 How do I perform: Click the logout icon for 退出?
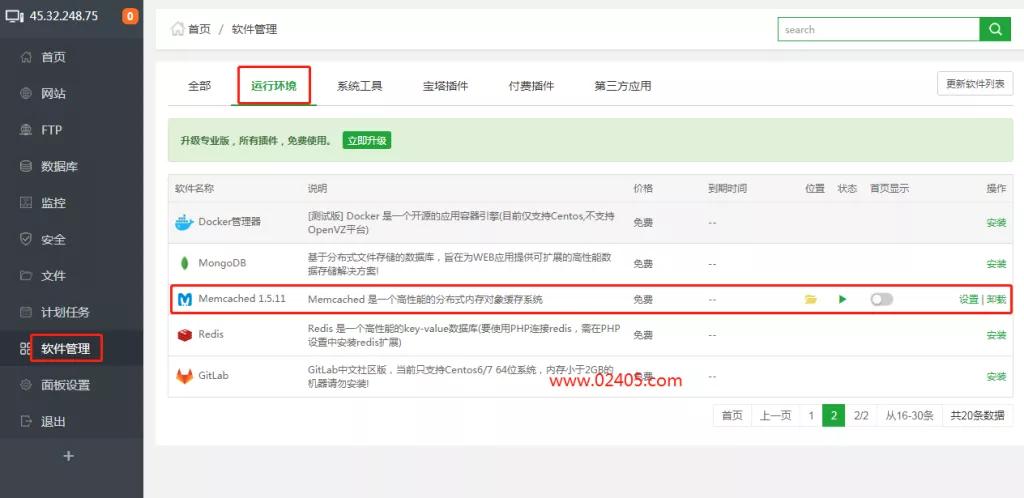tap(26, 421)
